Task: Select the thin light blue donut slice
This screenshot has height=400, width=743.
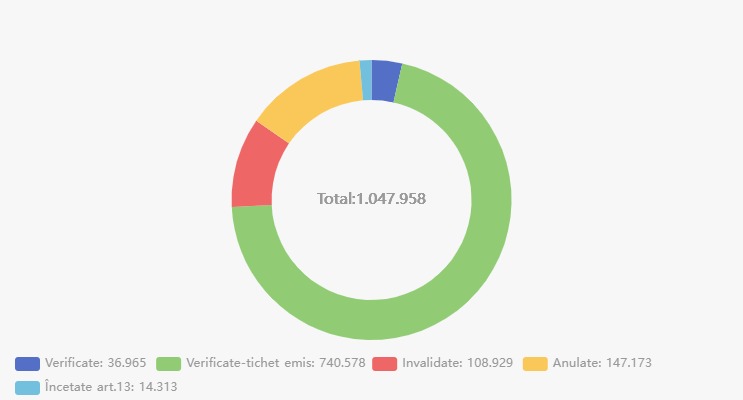Action: (366, 80)
